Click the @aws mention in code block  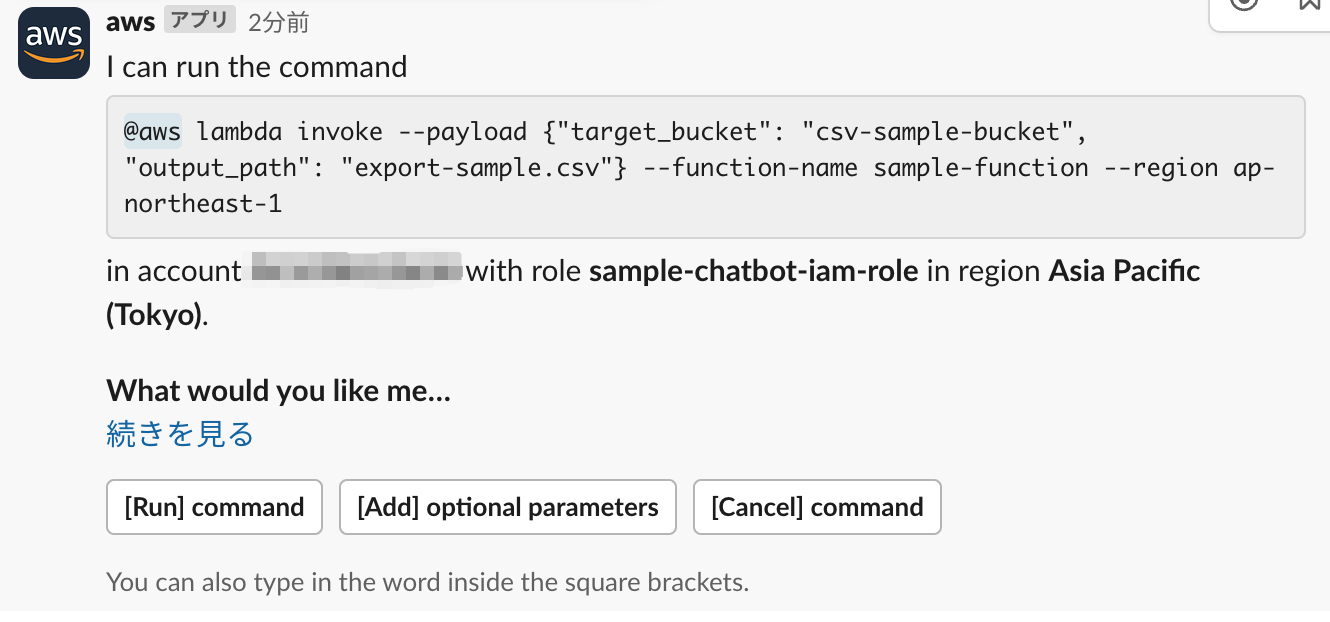(x=153, y=132)
